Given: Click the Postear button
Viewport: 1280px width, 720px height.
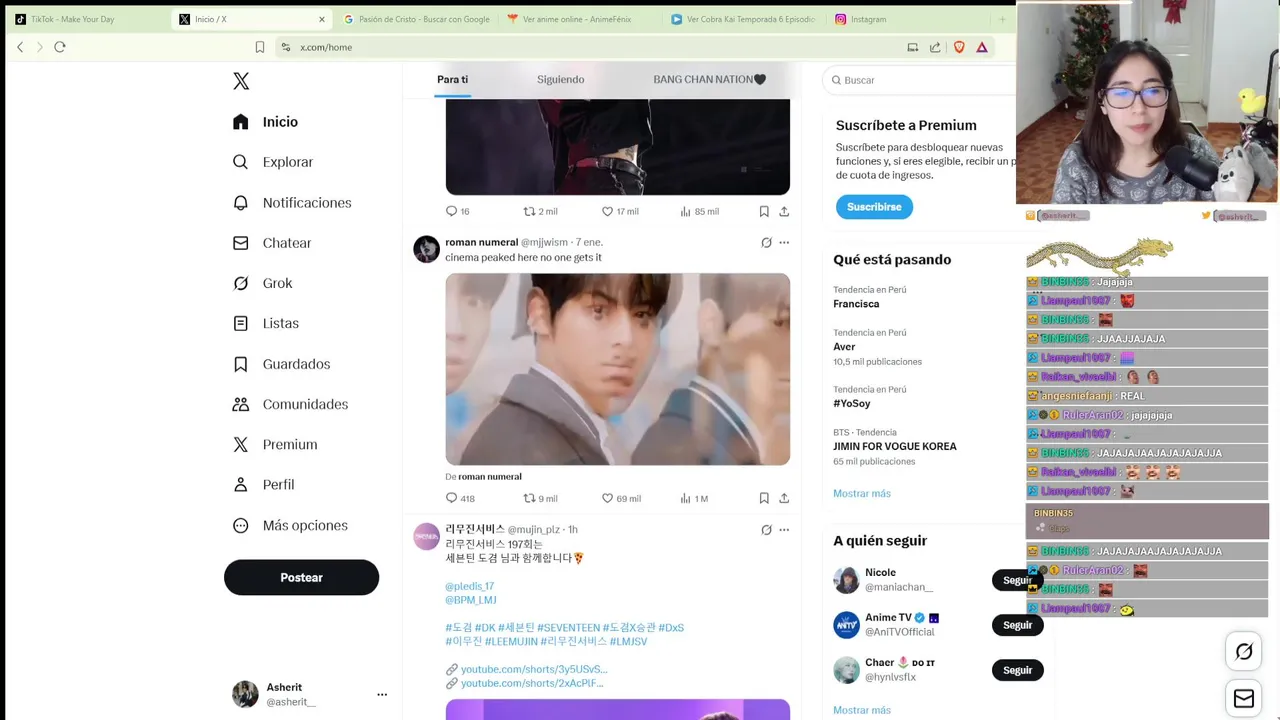Looking at the screenshot, I should click(x=301, y=577).
